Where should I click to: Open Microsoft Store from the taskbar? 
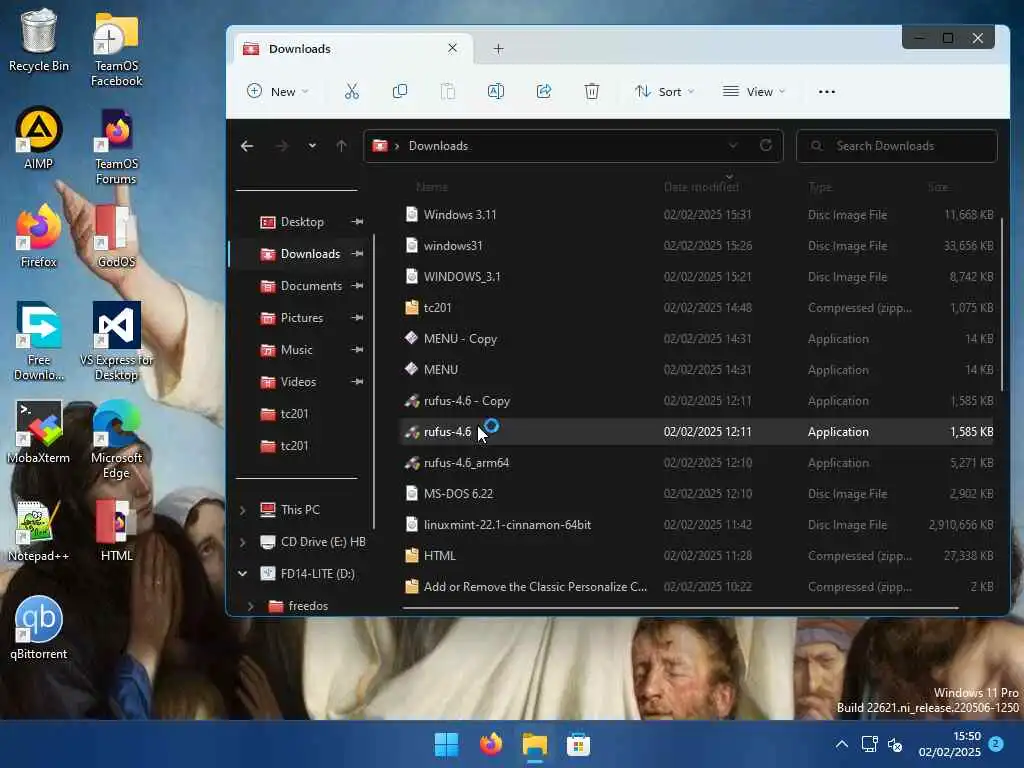point(578,744)
